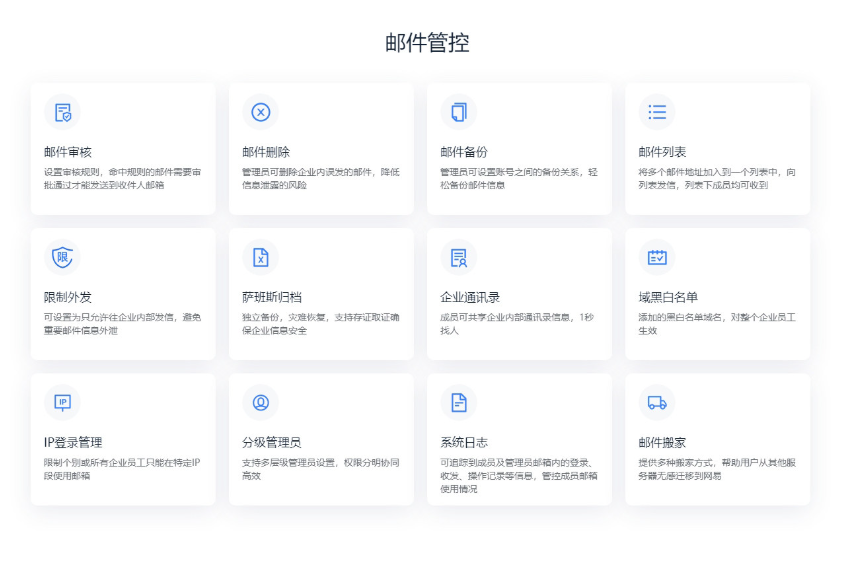Click the 邮件审核 document-shield icon
The image size is (845, 566).
[x=62, y=112]
